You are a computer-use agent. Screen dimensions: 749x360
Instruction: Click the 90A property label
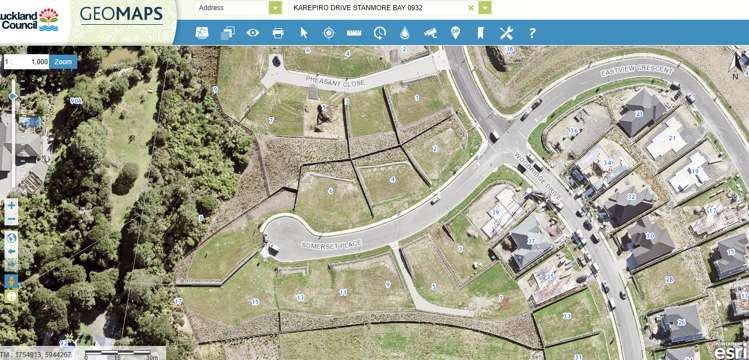pyautogui.click(x=75, y=101)
